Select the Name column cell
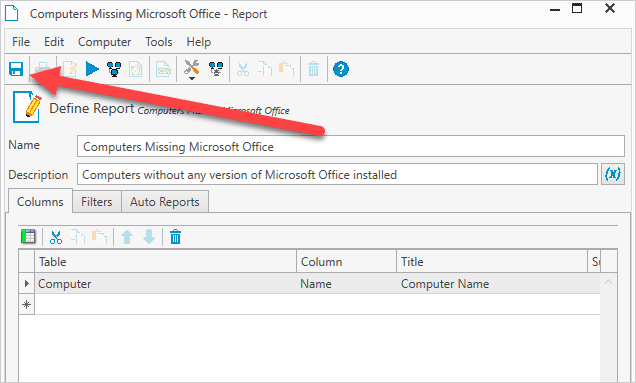636x383 pixels. (x=347, y=284)
